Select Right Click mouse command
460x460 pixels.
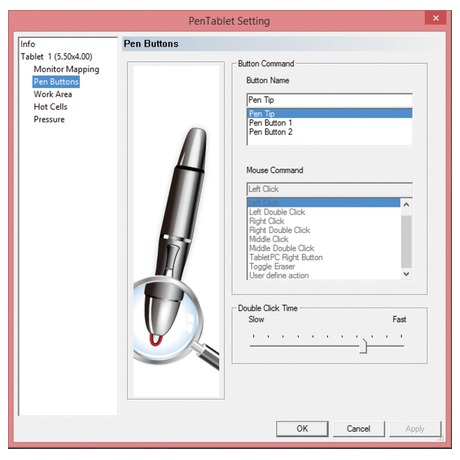[x=324, y=221]
